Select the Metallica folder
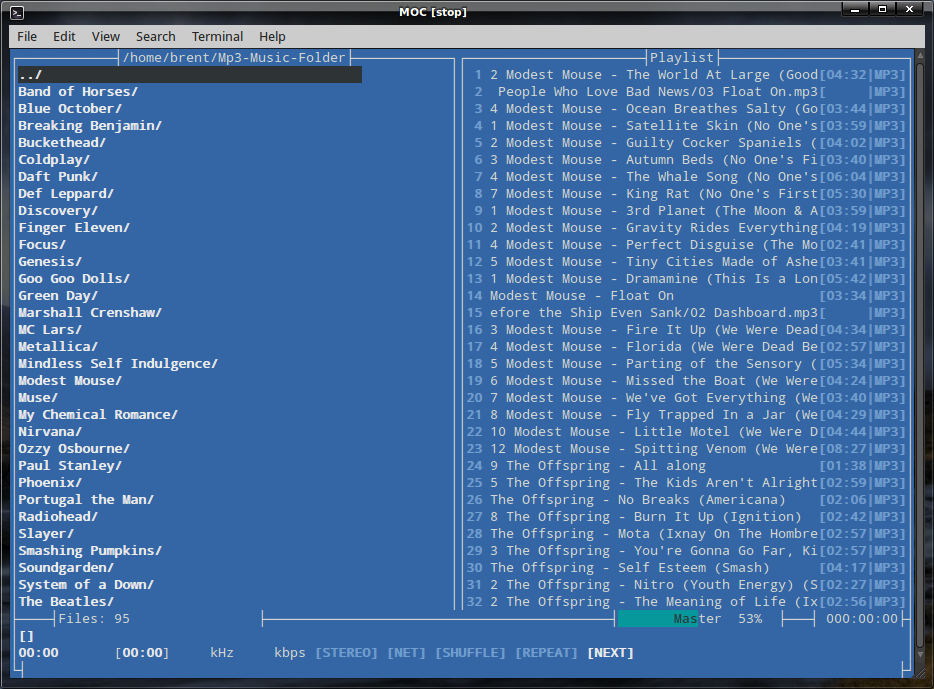This screenshot has height=689, width=934. 58,347
